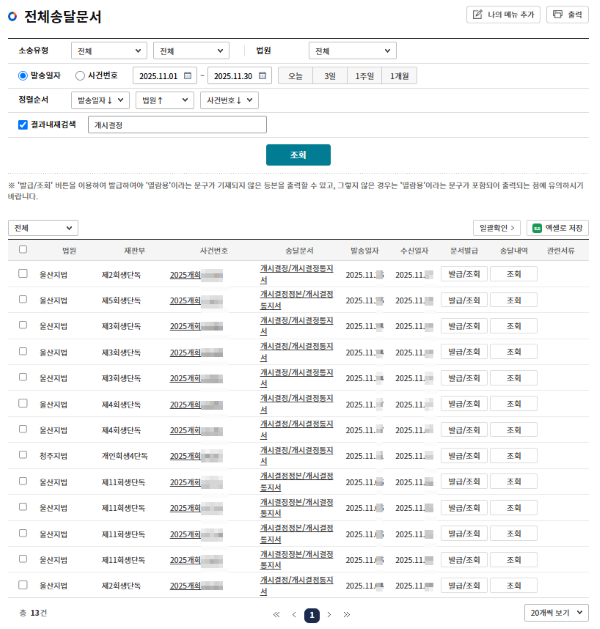Select the 1주일 date range option
Viewport: 600px width, 629px height.
(364, 75)
